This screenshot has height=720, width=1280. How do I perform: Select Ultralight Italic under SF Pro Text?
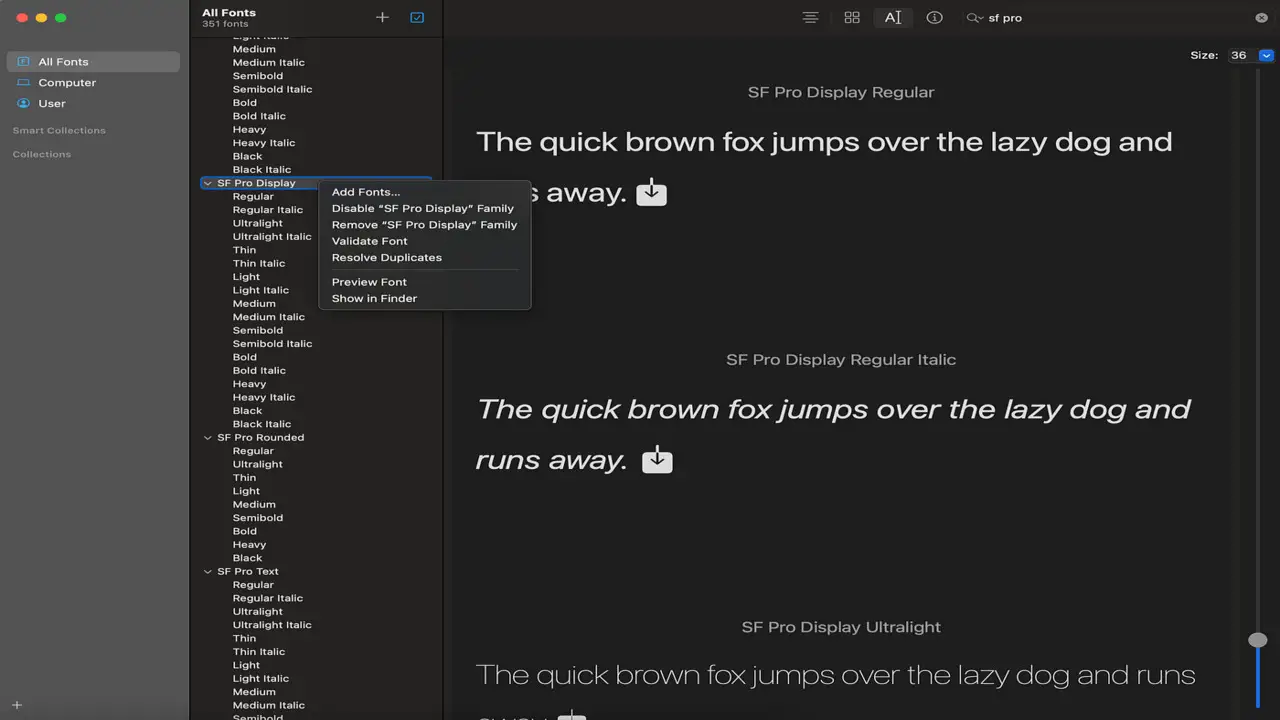[x=272, y=625]
